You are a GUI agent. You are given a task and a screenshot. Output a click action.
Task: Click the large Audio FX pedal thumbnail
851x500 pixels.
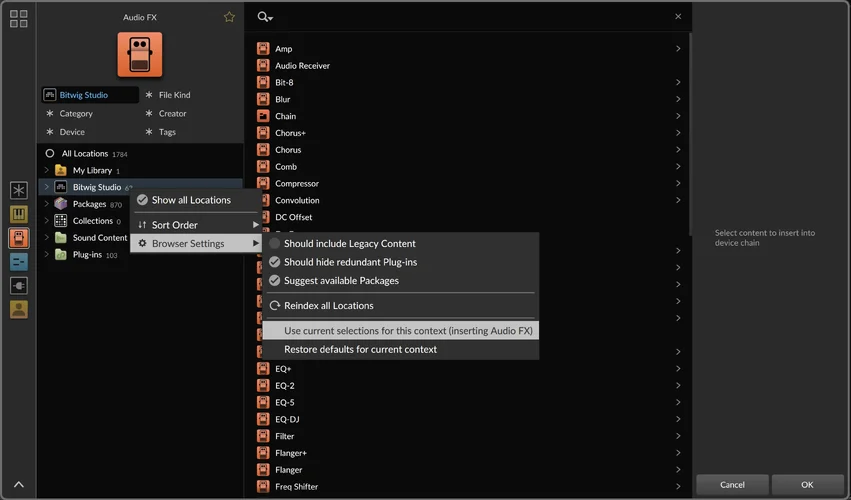pyautogui.click(x=139, y=55)
